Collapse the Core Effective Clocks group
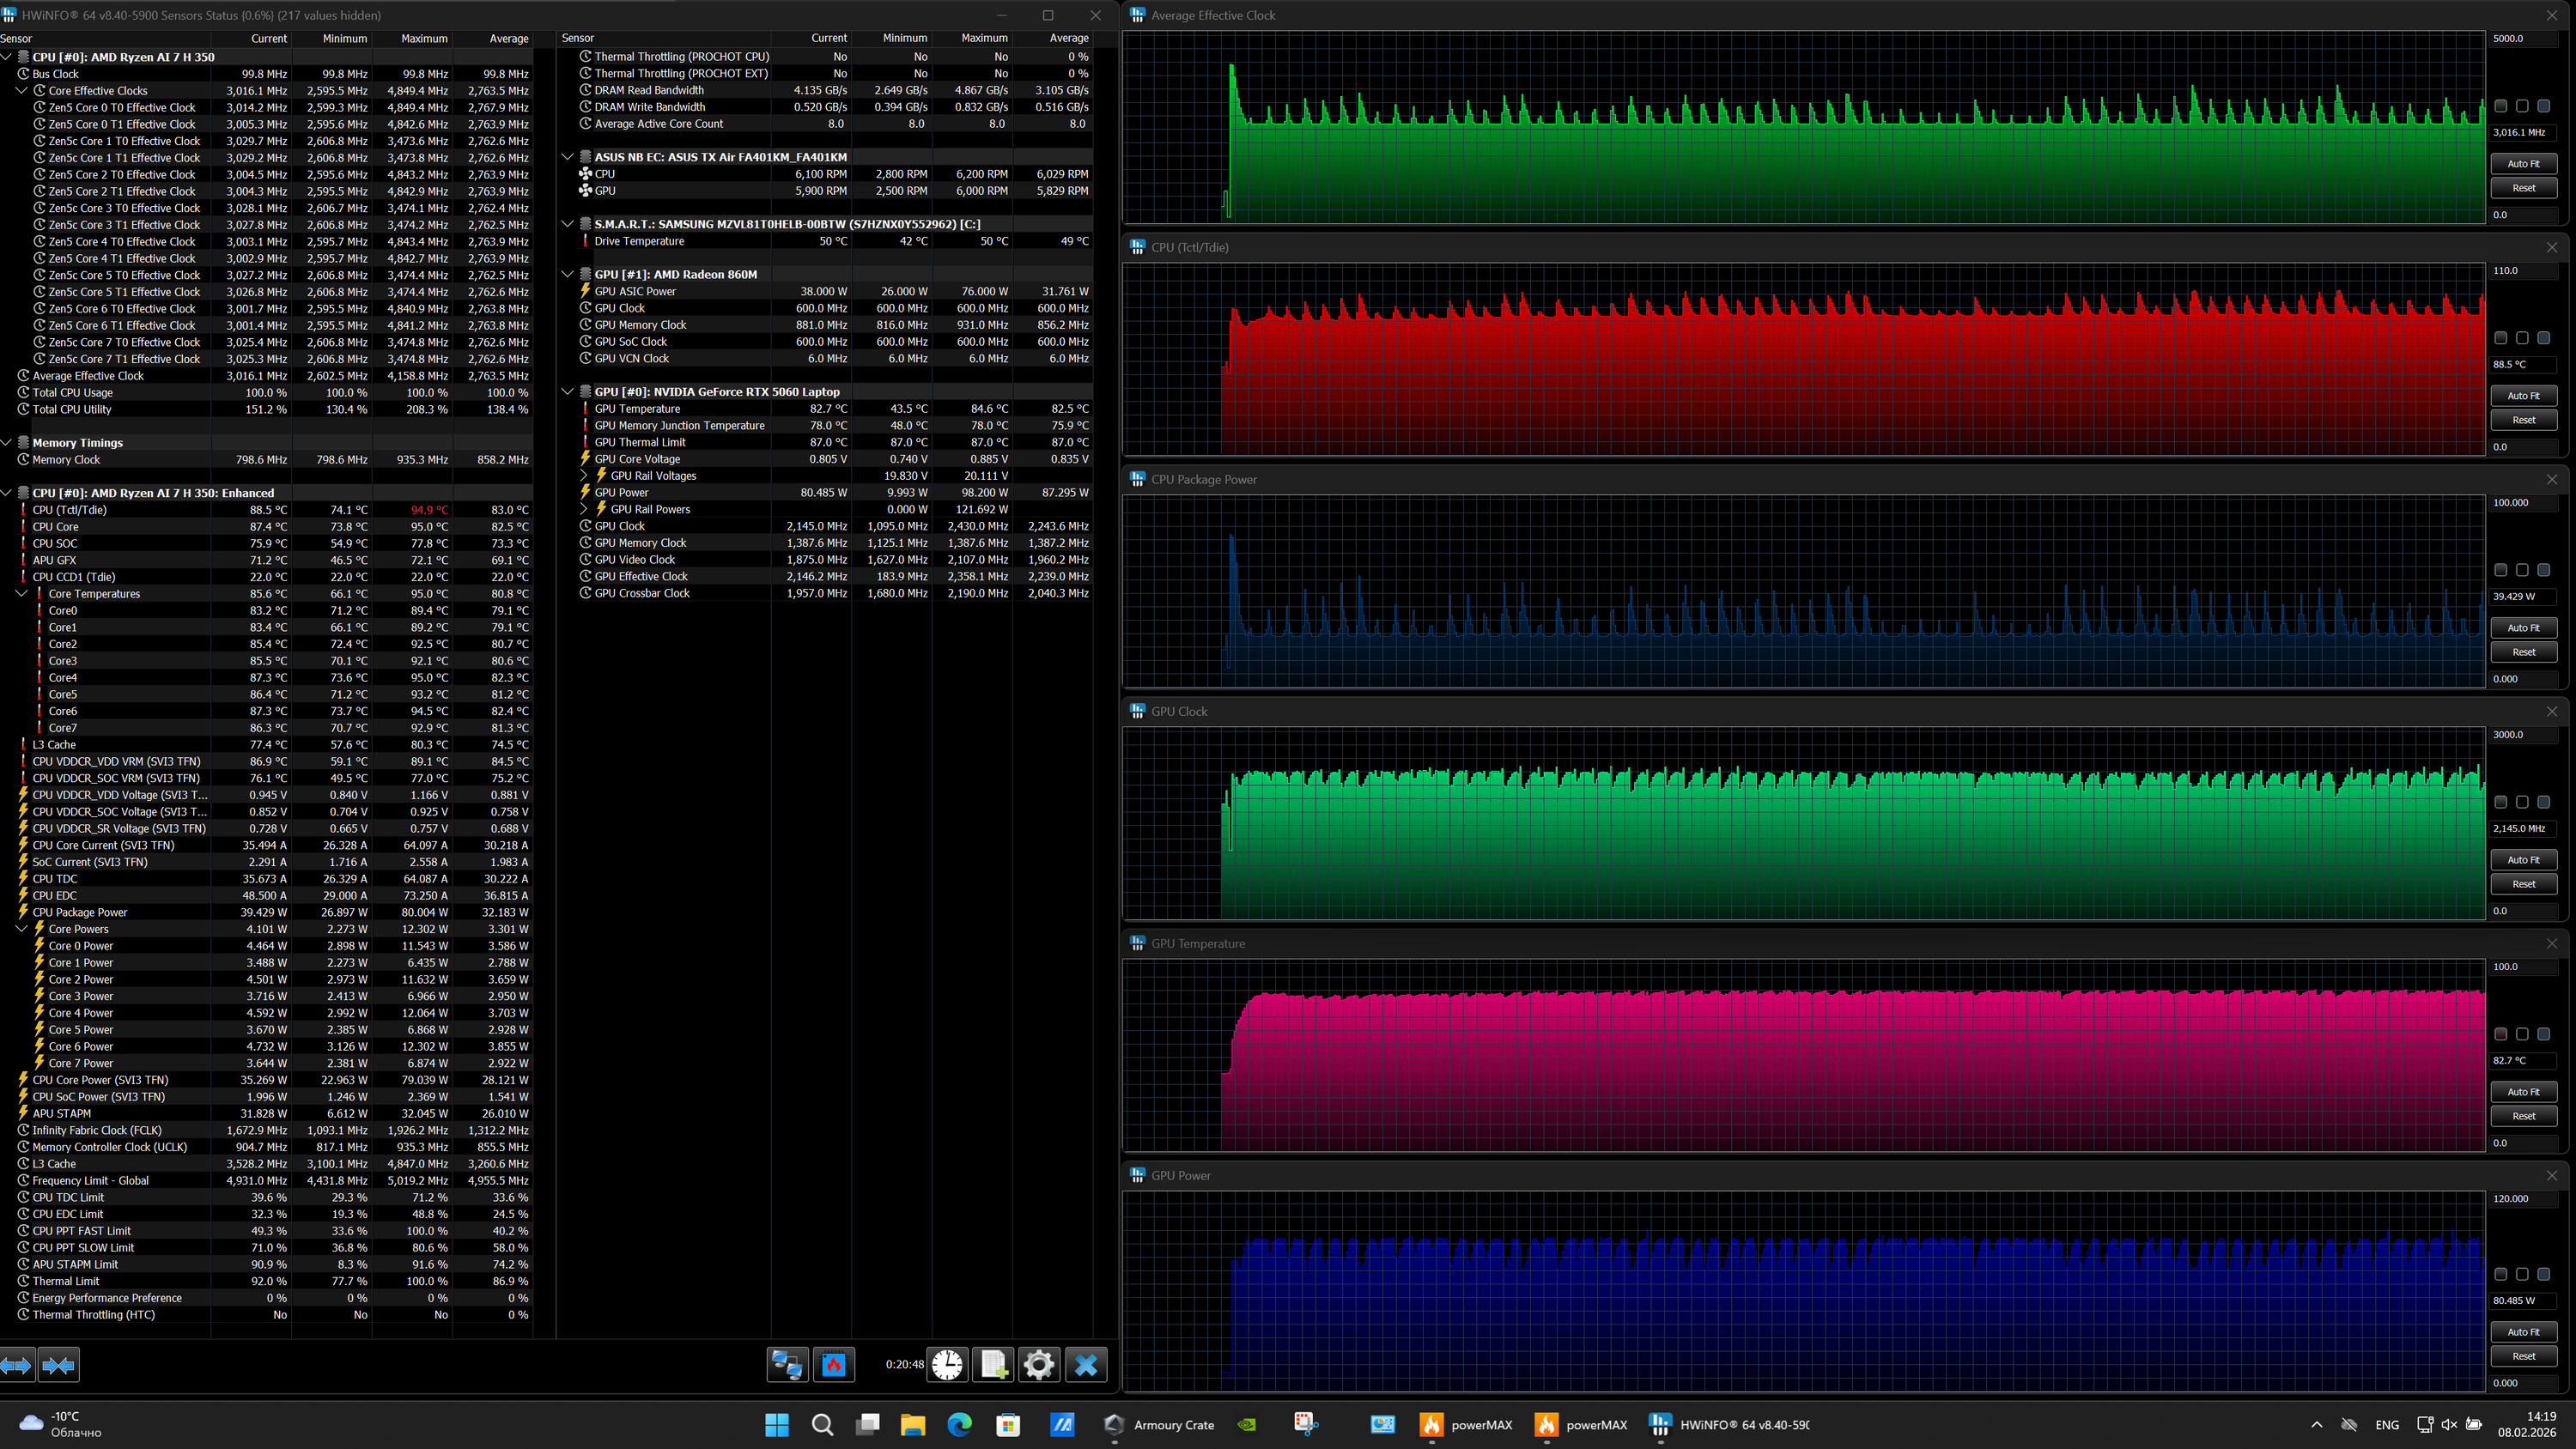The width and height of the screenshot is (2576, 1449). 21,91
